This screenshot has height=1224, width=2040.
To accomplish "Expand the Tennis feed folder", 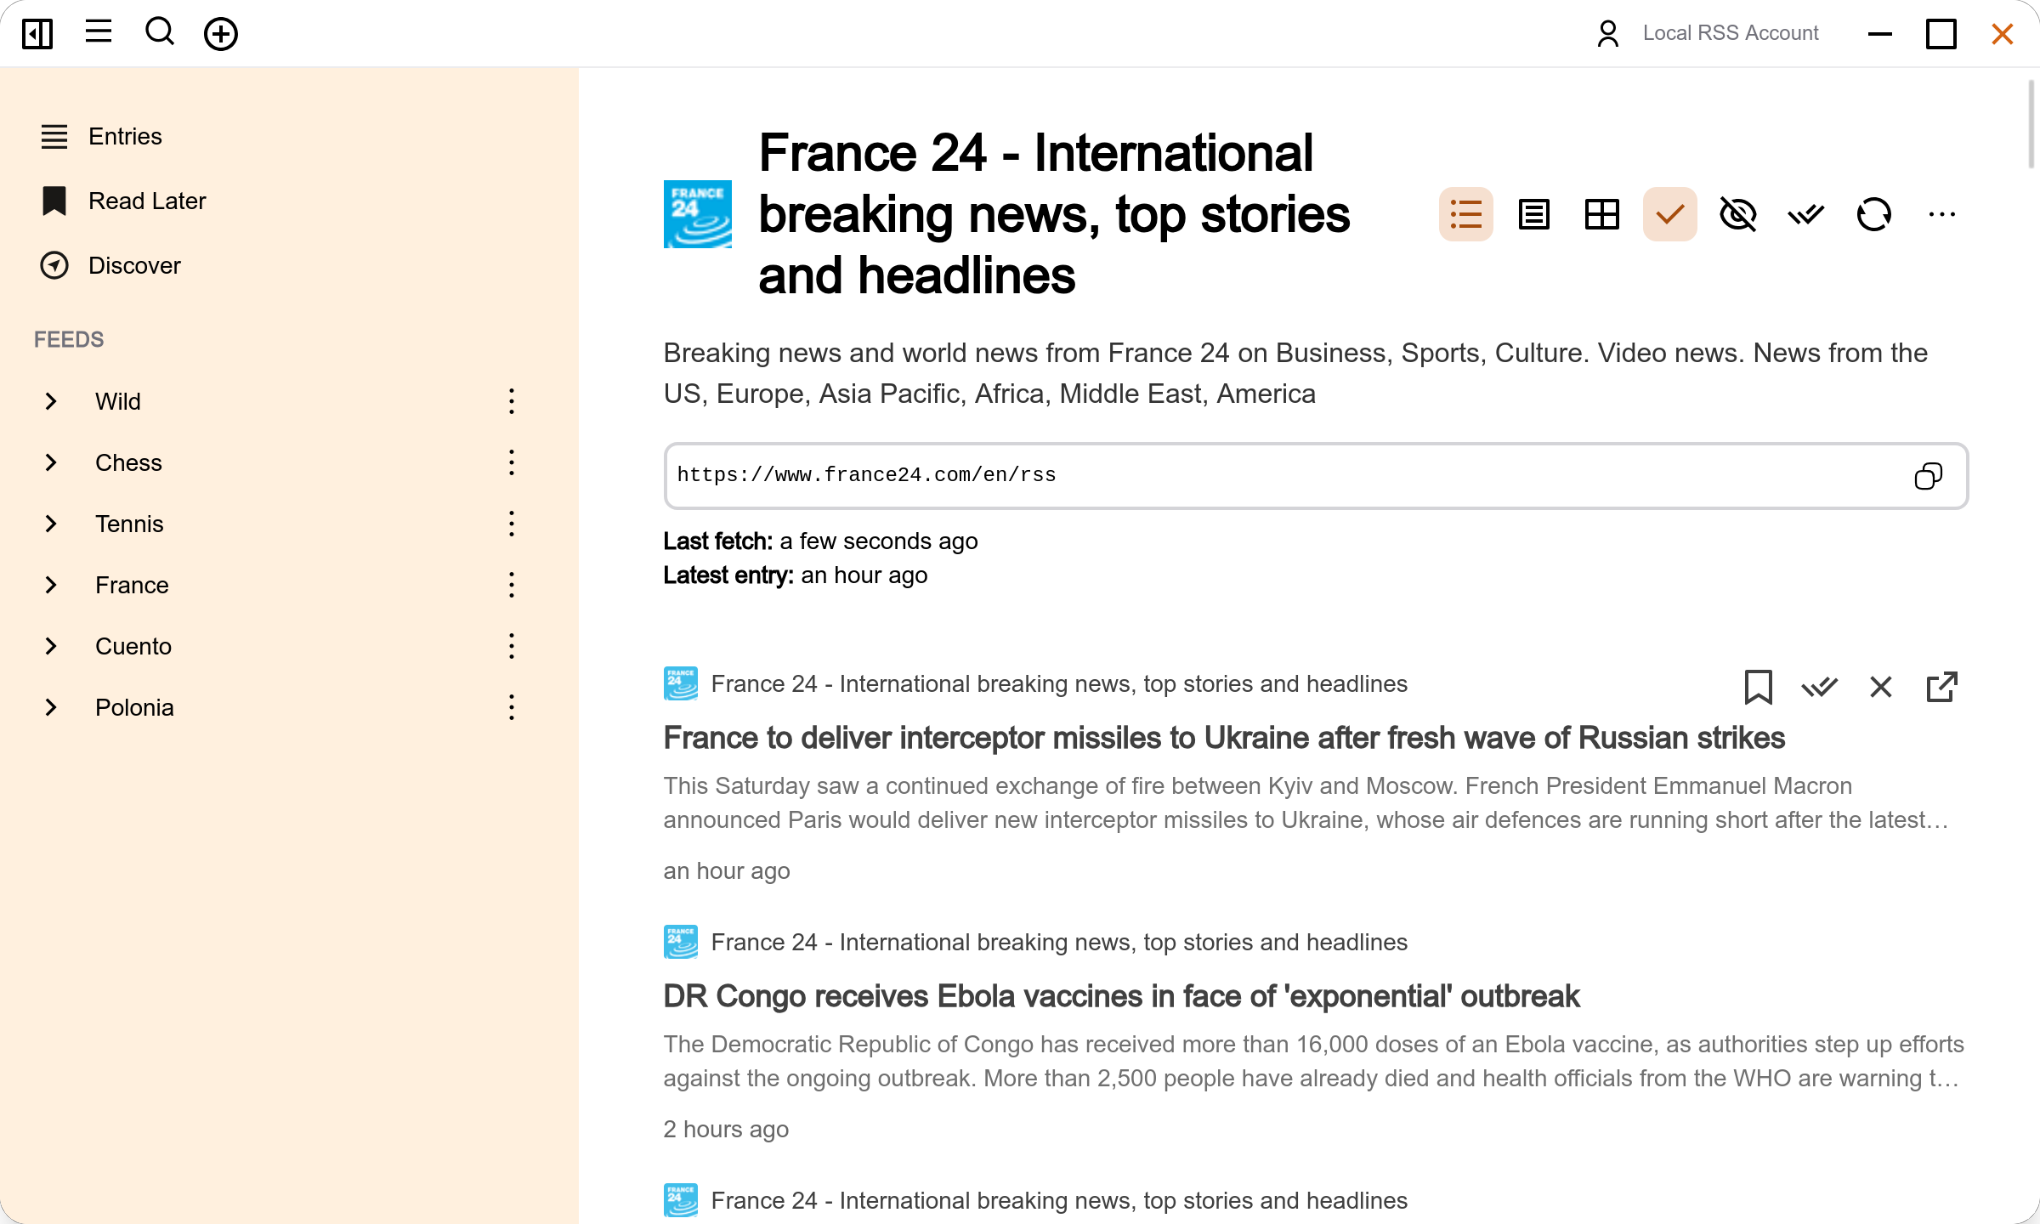I will [x=51, y=524].
